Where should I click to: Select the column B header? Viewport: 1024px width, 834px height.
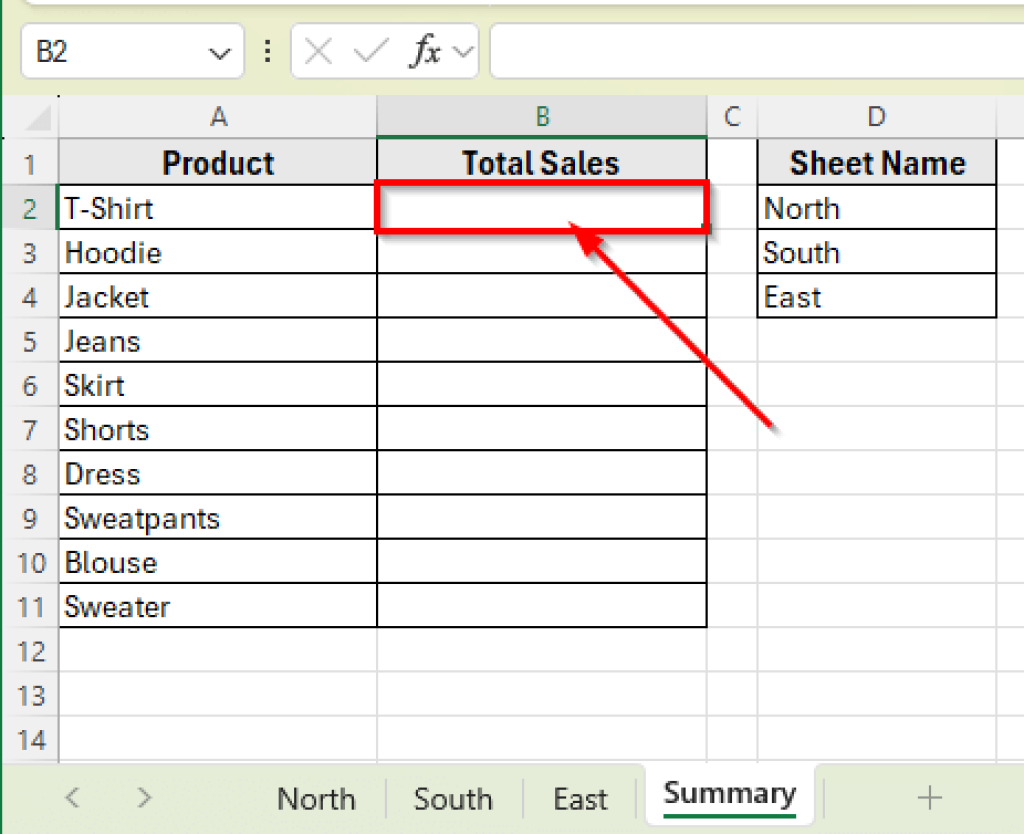(542, 116)
